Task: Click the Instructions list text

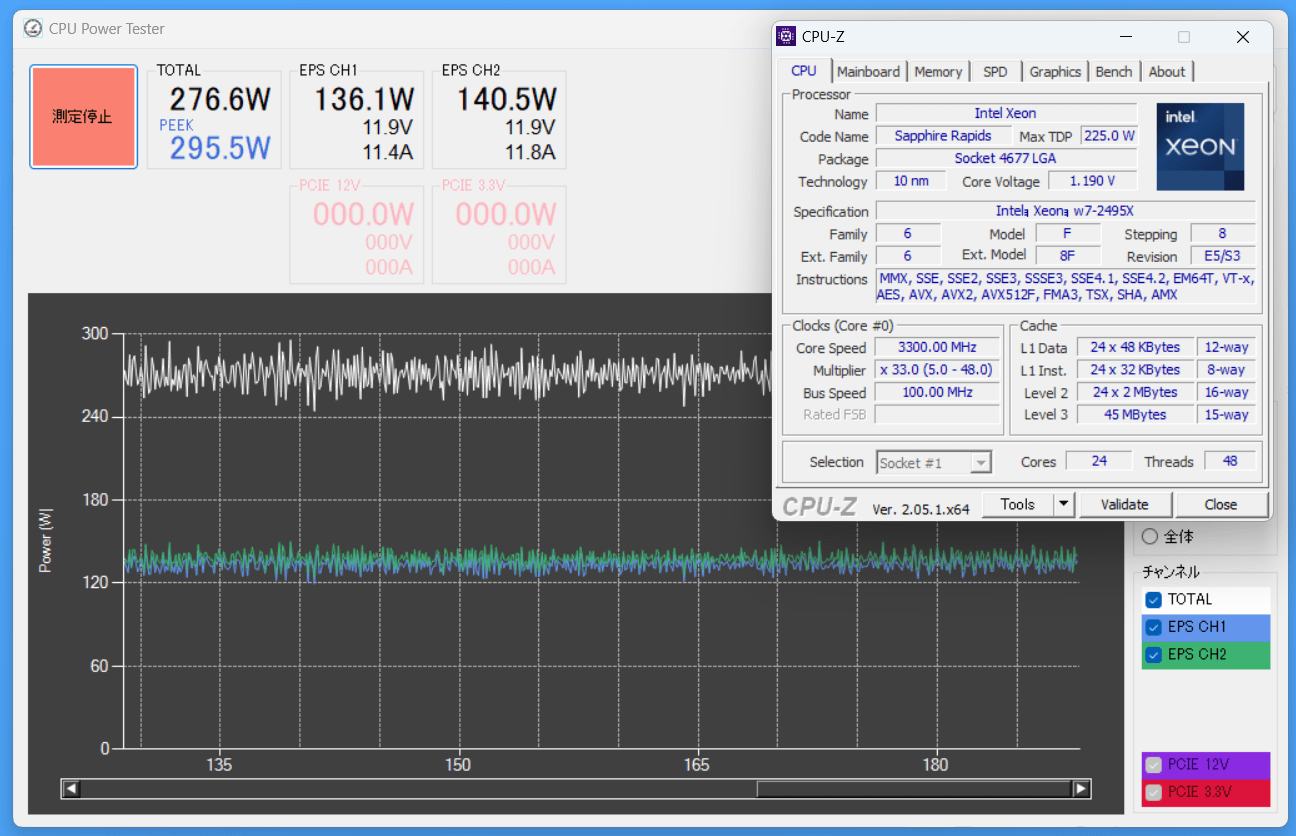Action: [1066, 287]
